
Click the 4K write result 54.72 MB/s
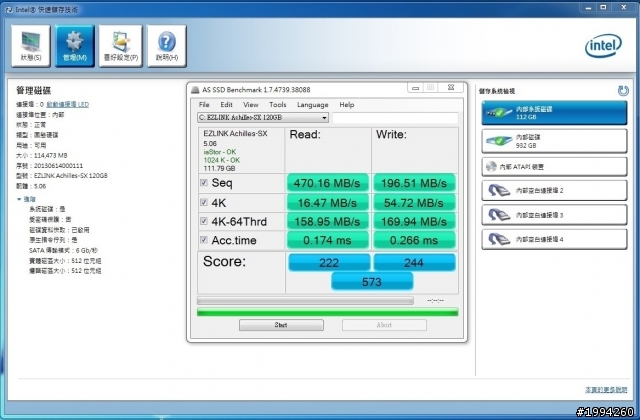pyautogui.click(x=414, y=202)
